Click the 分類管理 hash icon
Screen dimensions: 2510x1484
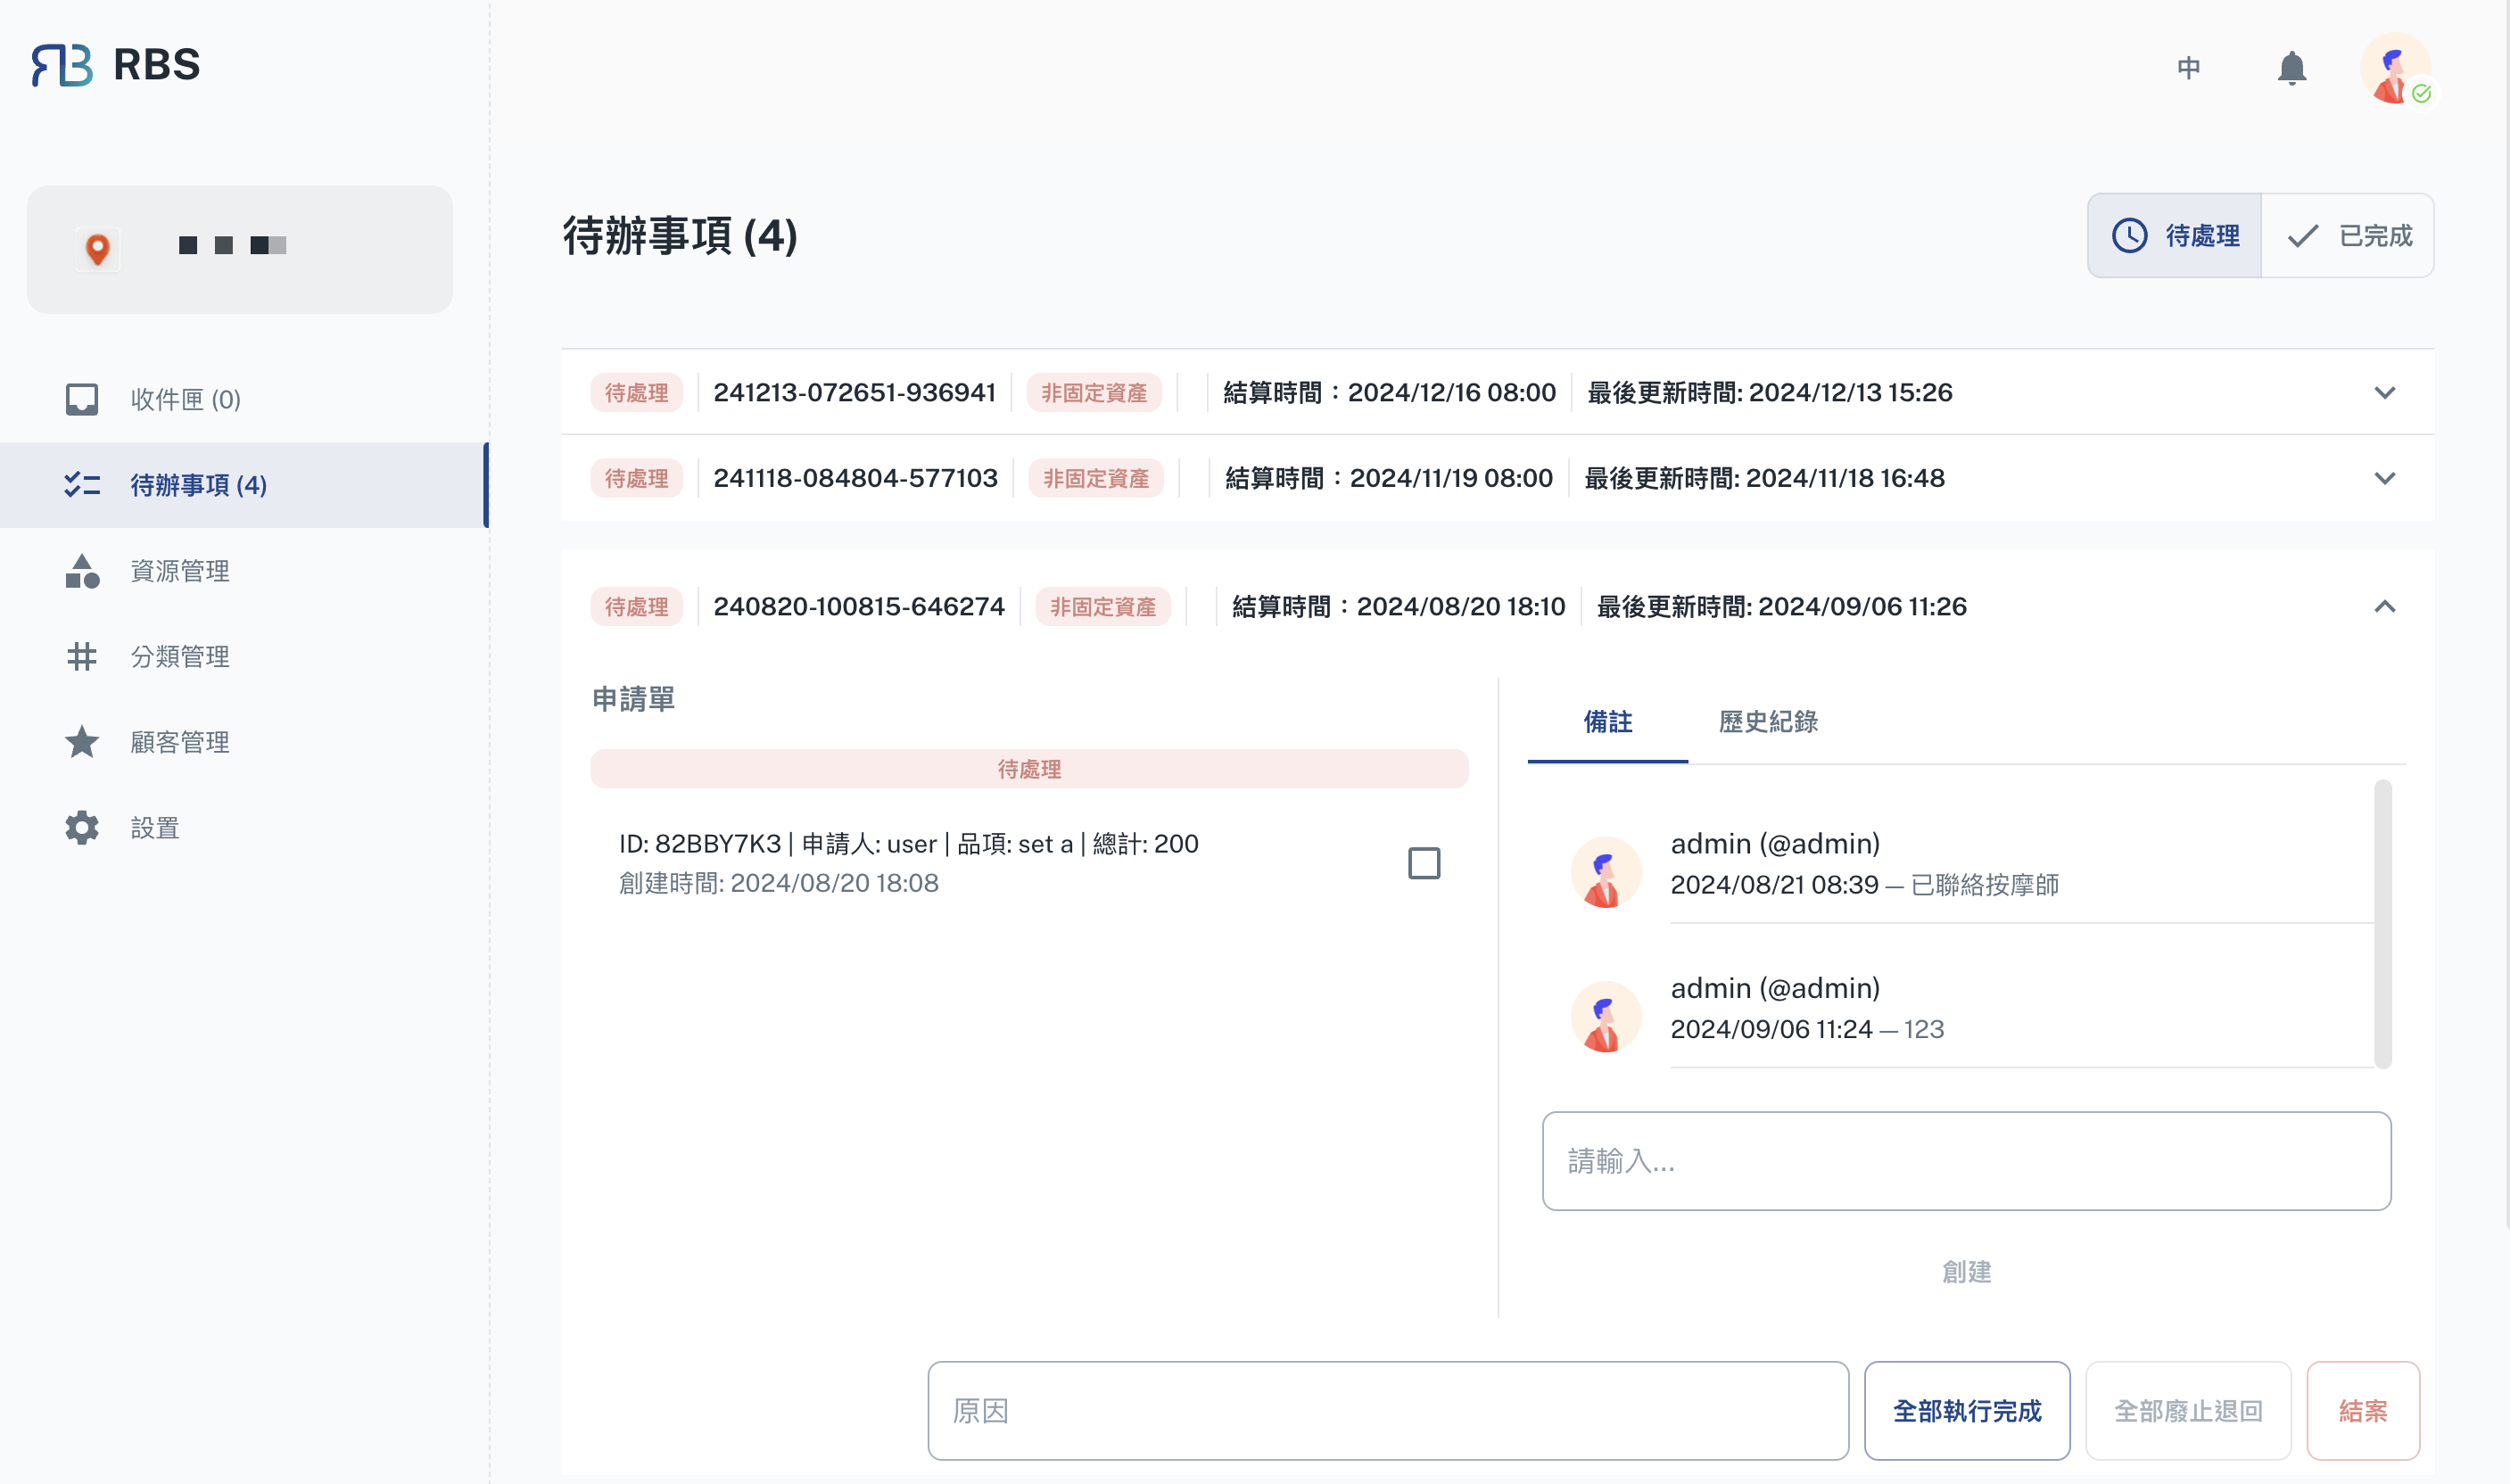tap(82, 656)
